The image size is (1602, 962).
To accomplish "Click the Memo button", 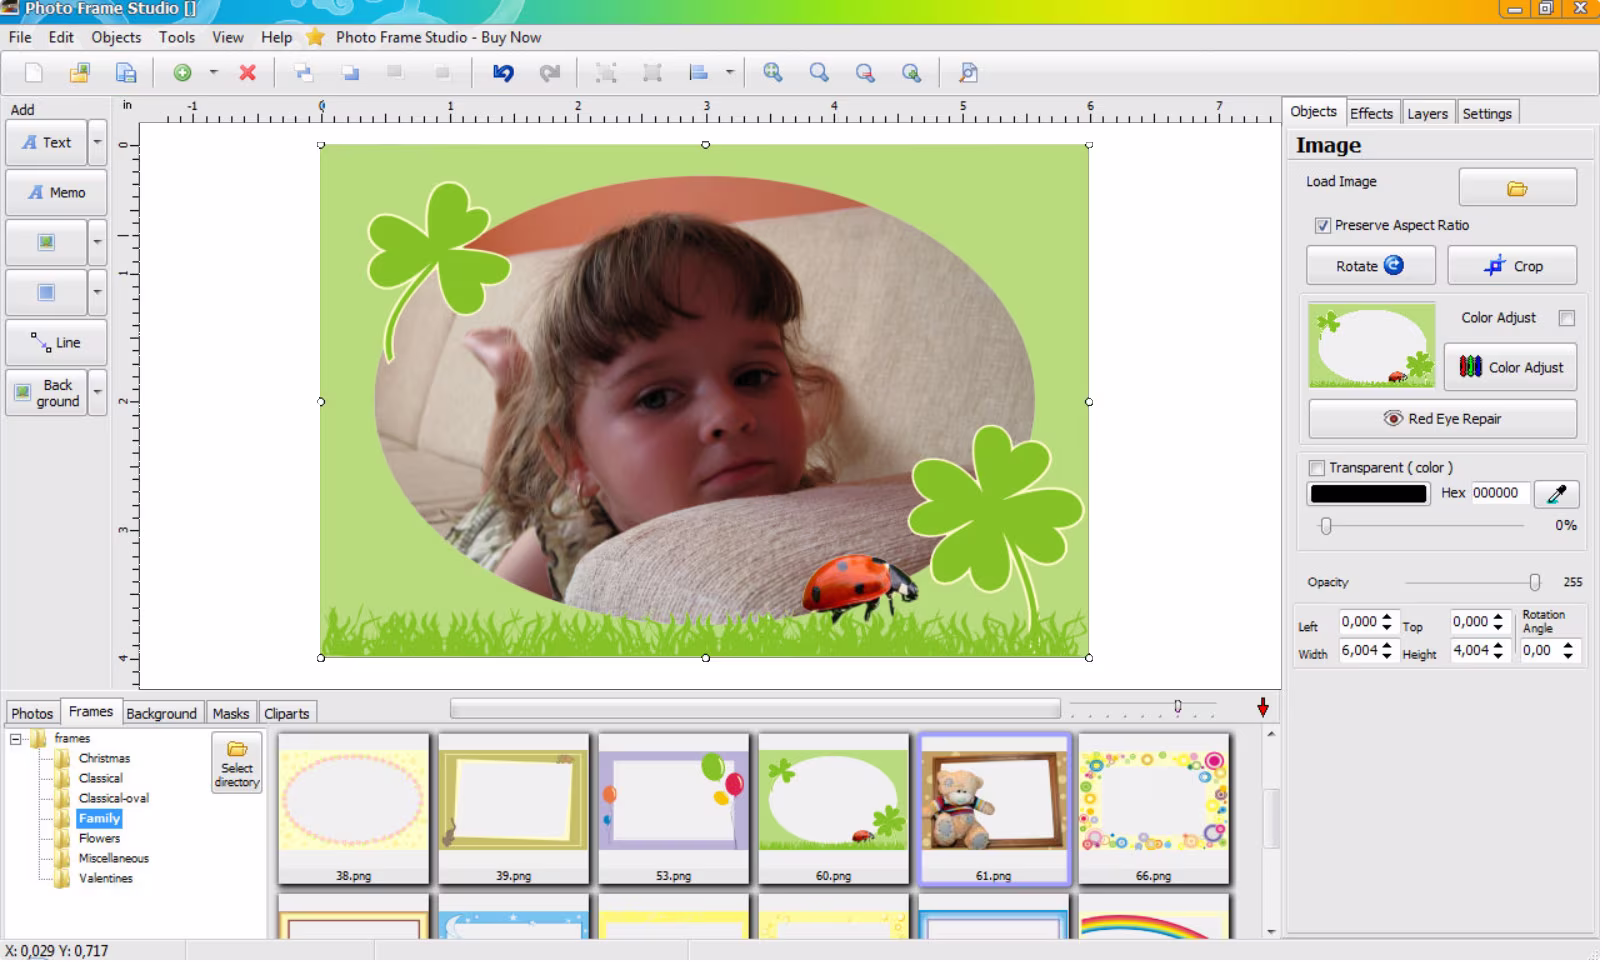I will point(56,192).
